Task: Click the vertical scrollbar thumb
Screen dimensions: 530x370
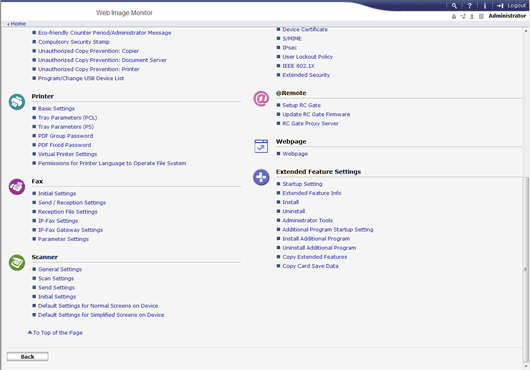Action: [x=526, y=269]
